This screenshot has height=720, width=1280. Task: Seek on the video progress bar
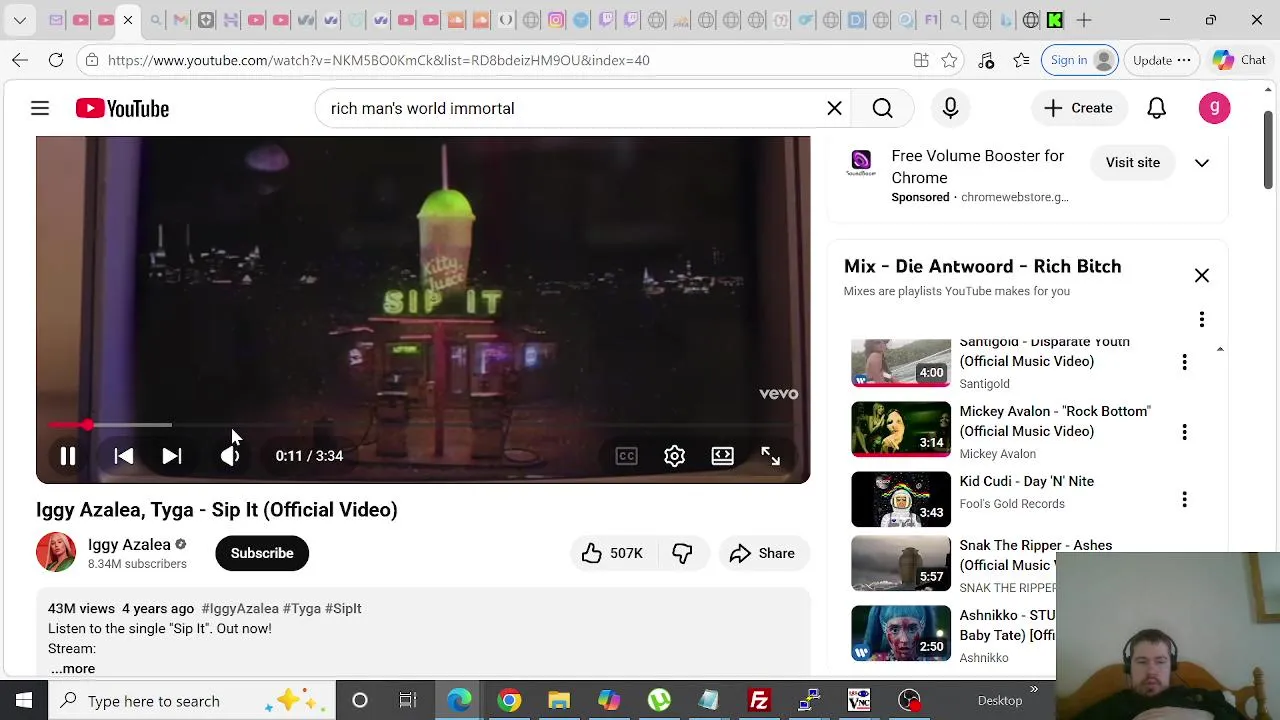point(422,425)
